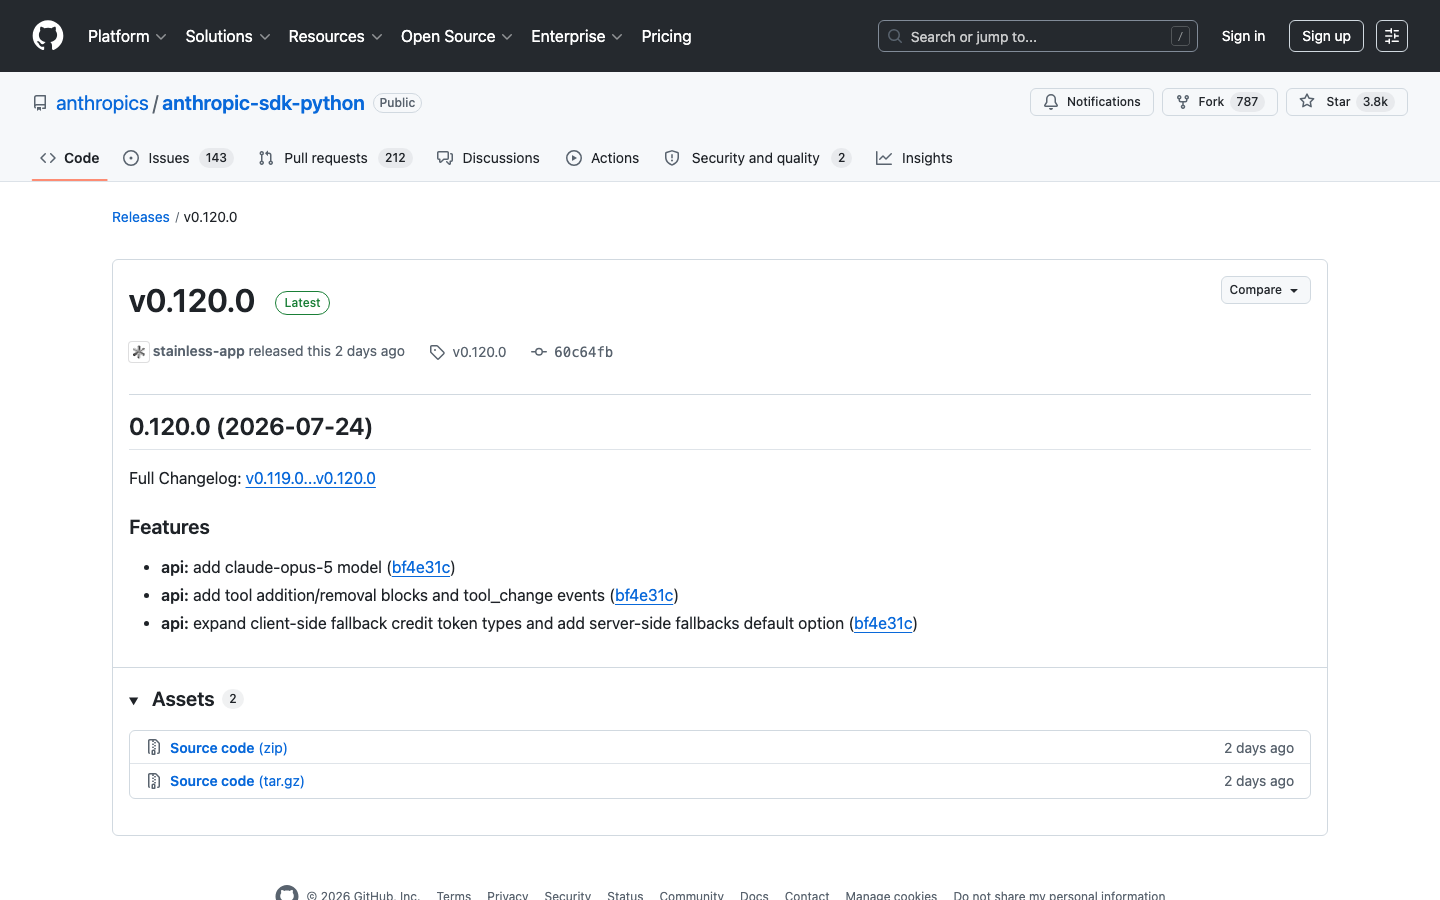
Task: Click the Public visibility label
Action: 397,103
